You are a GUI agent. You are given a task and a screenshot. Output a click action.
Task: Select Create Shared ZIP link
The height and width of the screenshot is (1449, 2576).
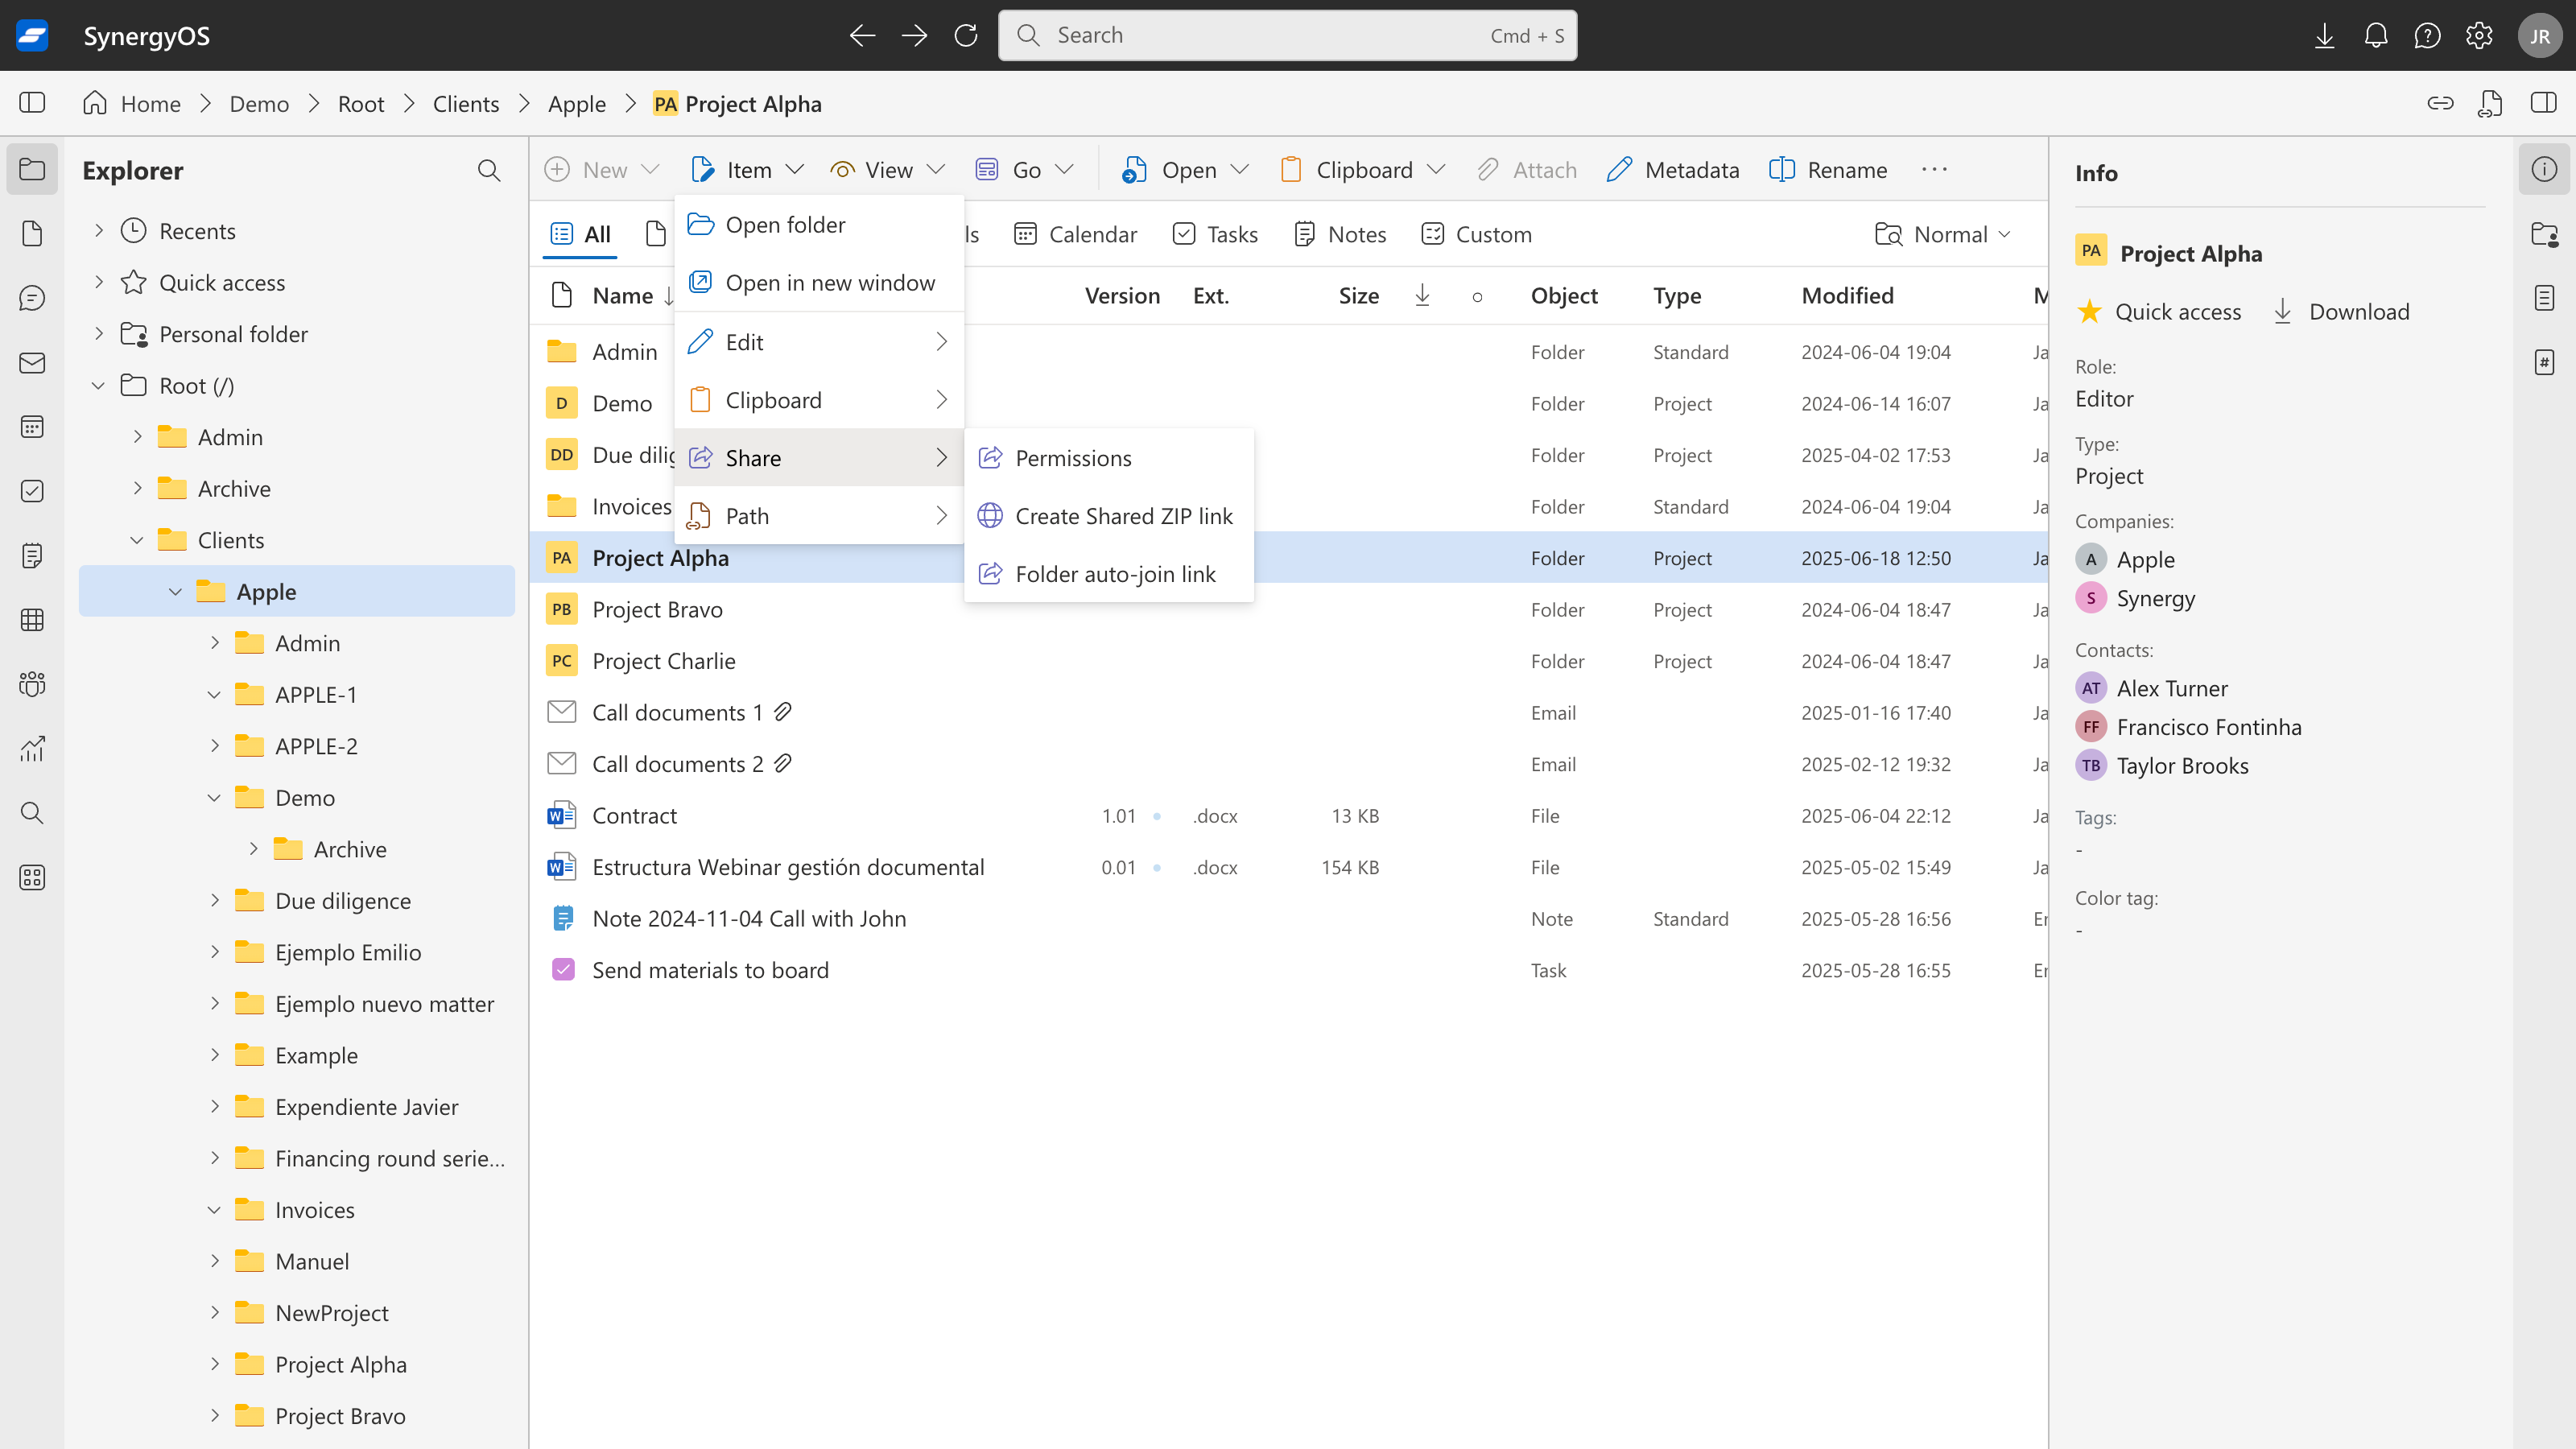[1123, 516]
